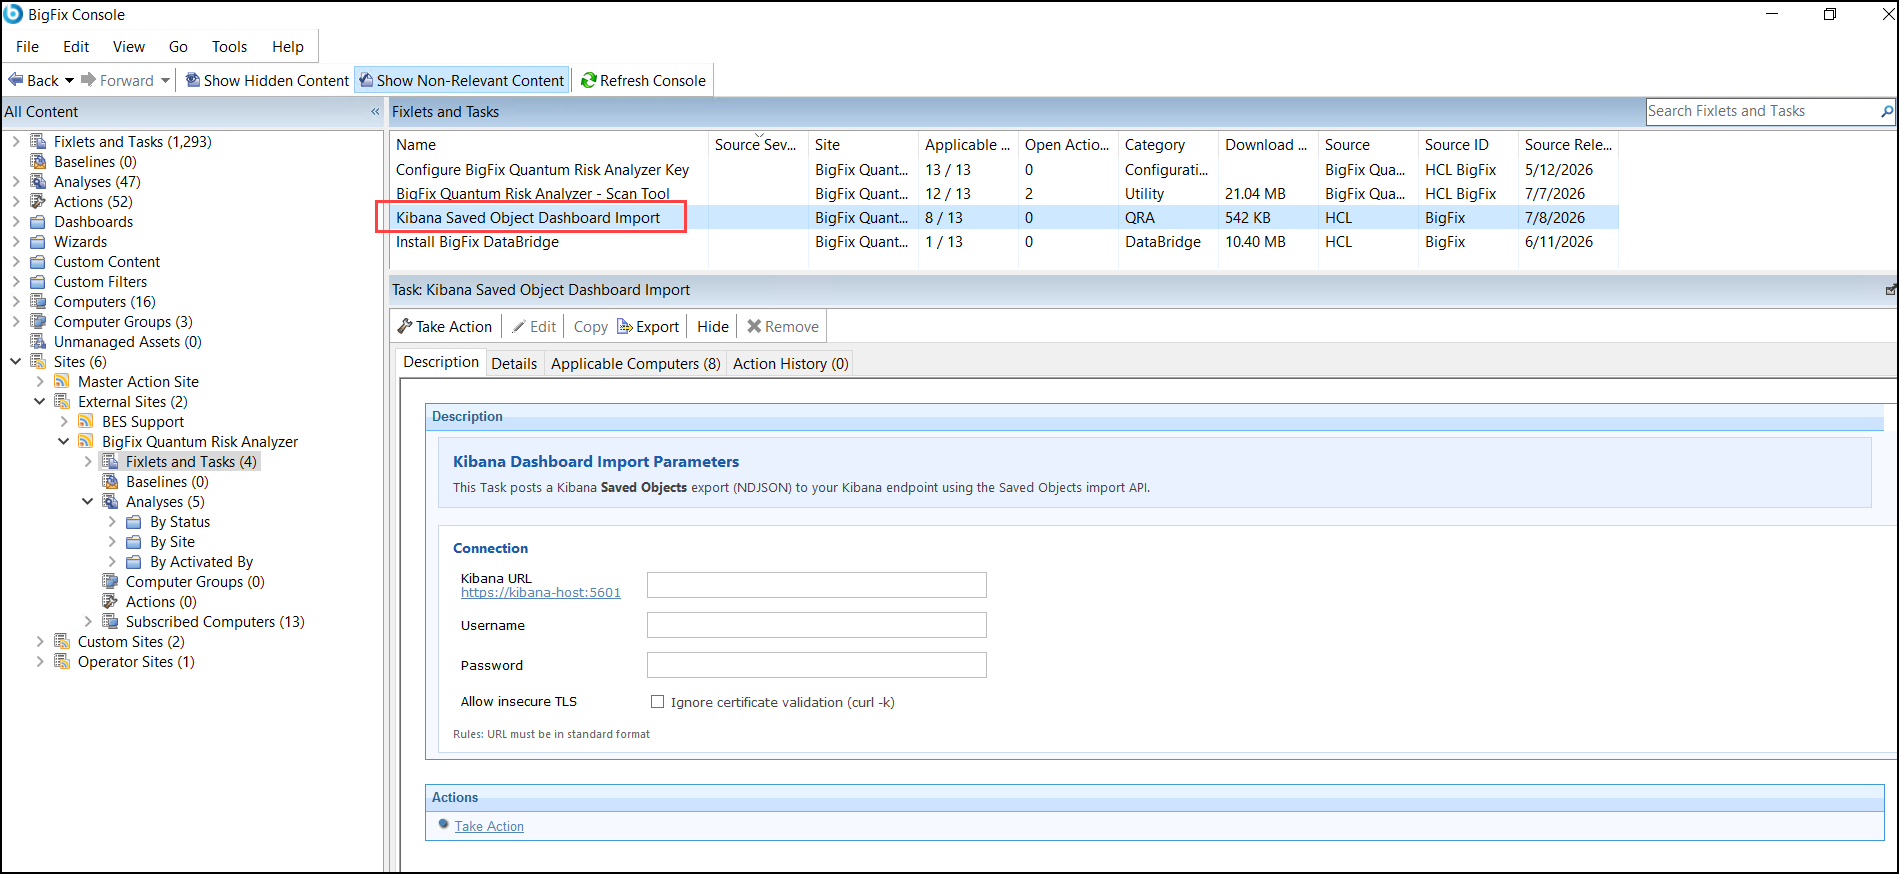The width and height of the screenshot is (1899, 874).
Task: Select Custom Content in the tree
Action: [107, 262]
